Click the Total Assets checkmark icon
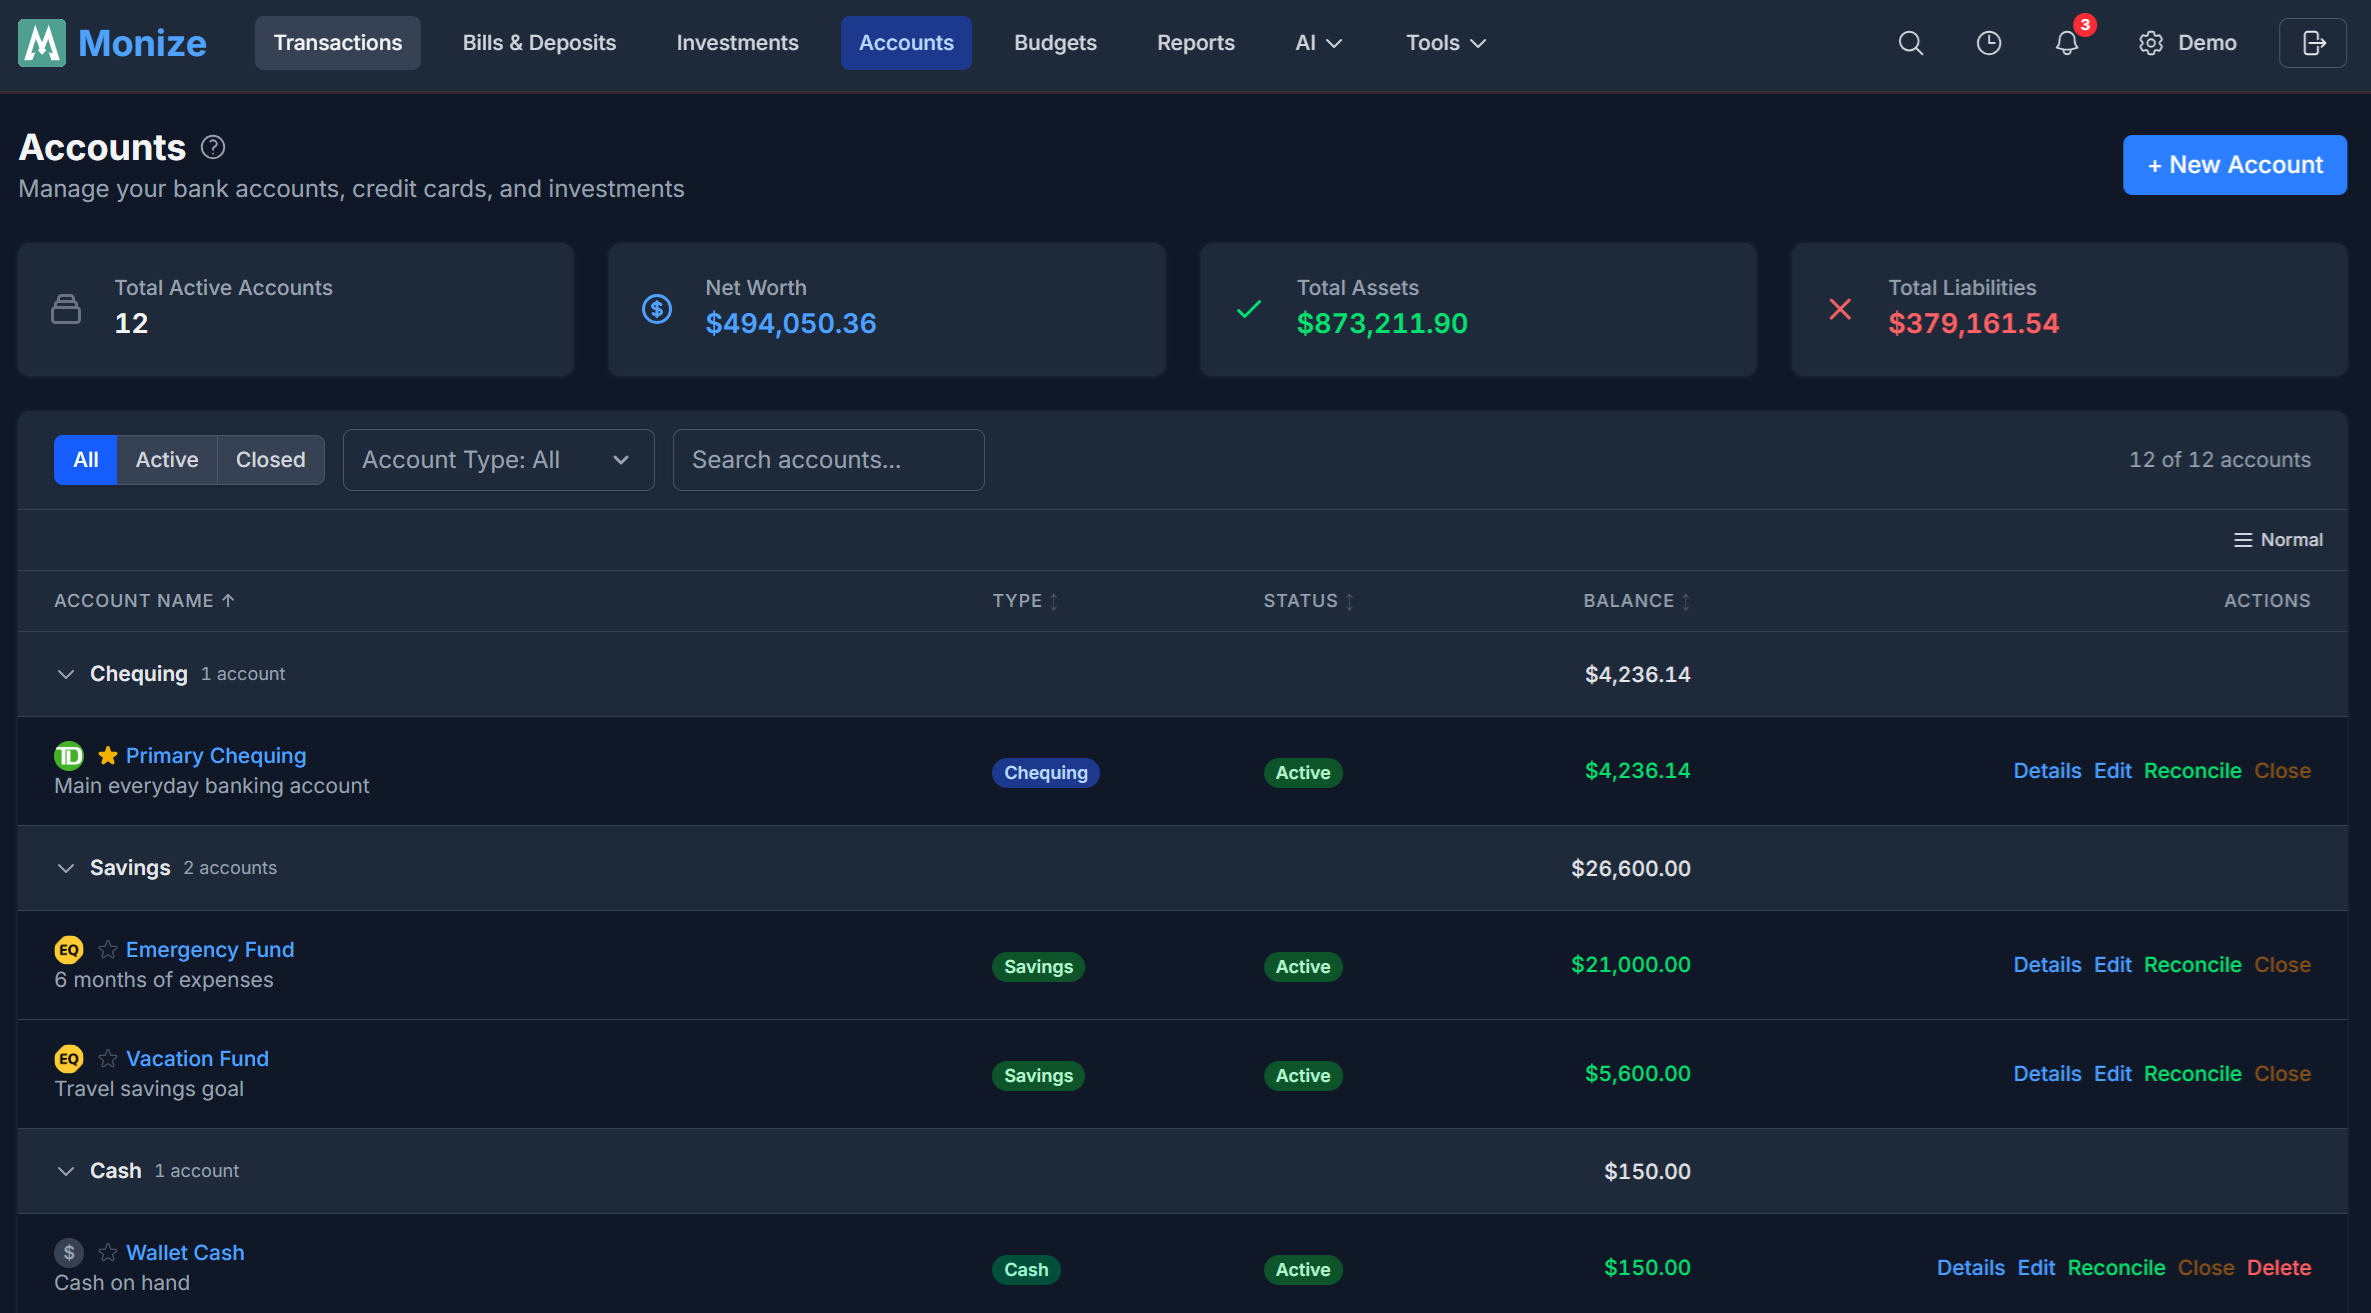Image resolution: width=2371 pixels, height=1313 pixels. [x=1249, y=309]
